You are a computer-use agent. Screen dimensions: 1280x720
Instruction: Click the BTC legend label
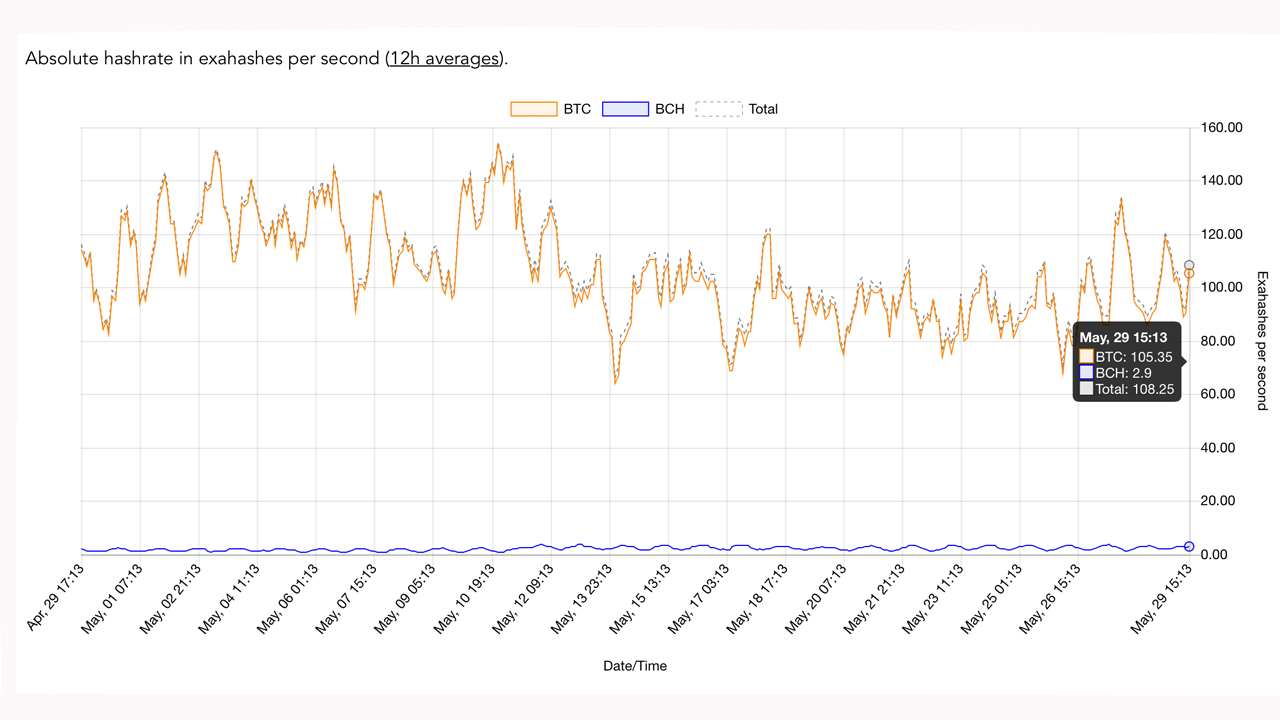(x=577, y=109)
